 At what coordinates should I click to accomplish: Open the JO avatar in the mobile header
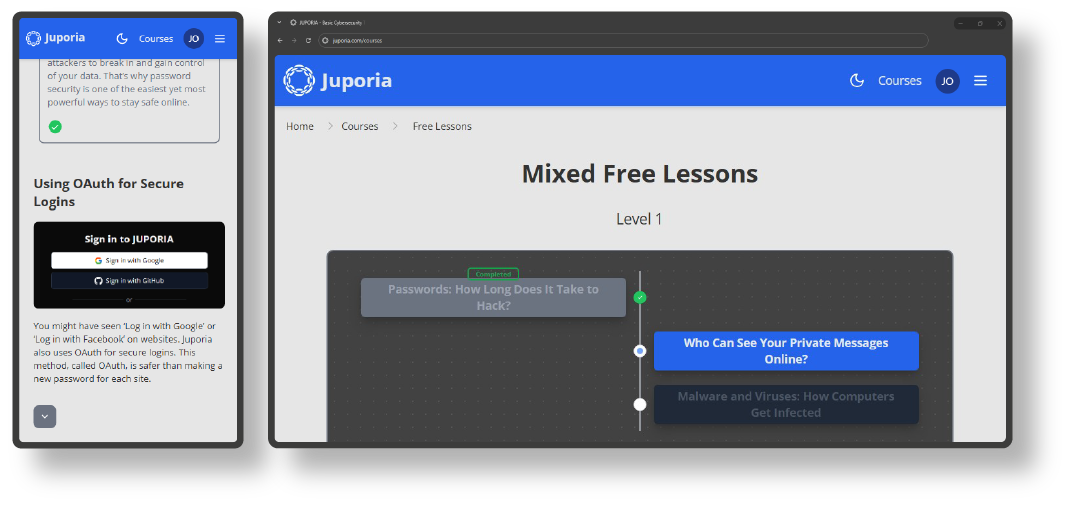point(193,39)
